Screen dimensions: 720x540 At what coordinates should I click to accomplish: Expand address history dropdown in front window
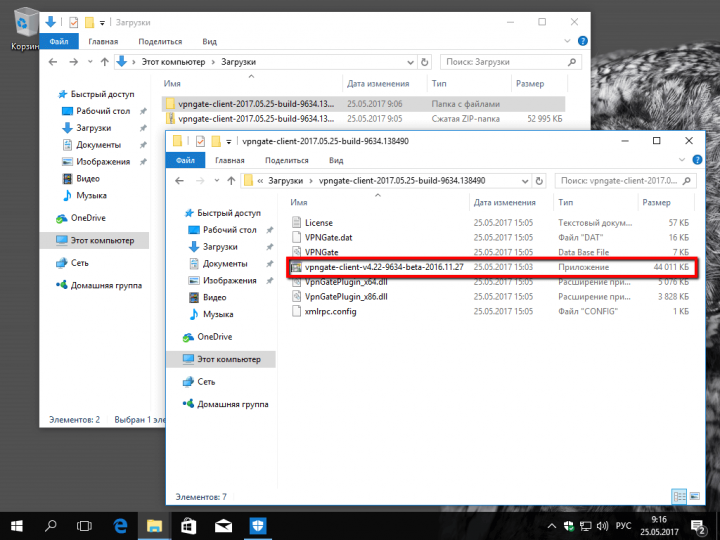click(525, 181)
